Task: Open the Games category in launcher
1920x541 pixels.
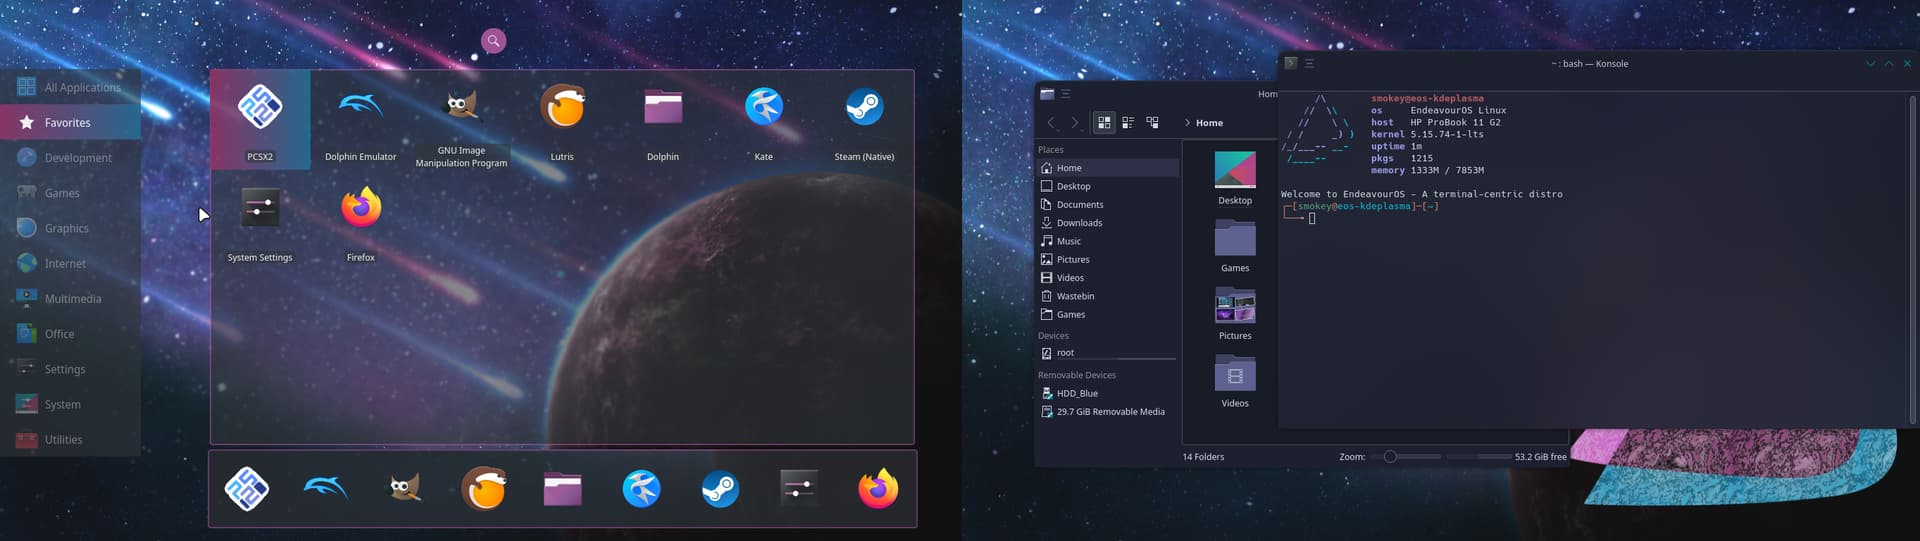Action: [70, 193]
